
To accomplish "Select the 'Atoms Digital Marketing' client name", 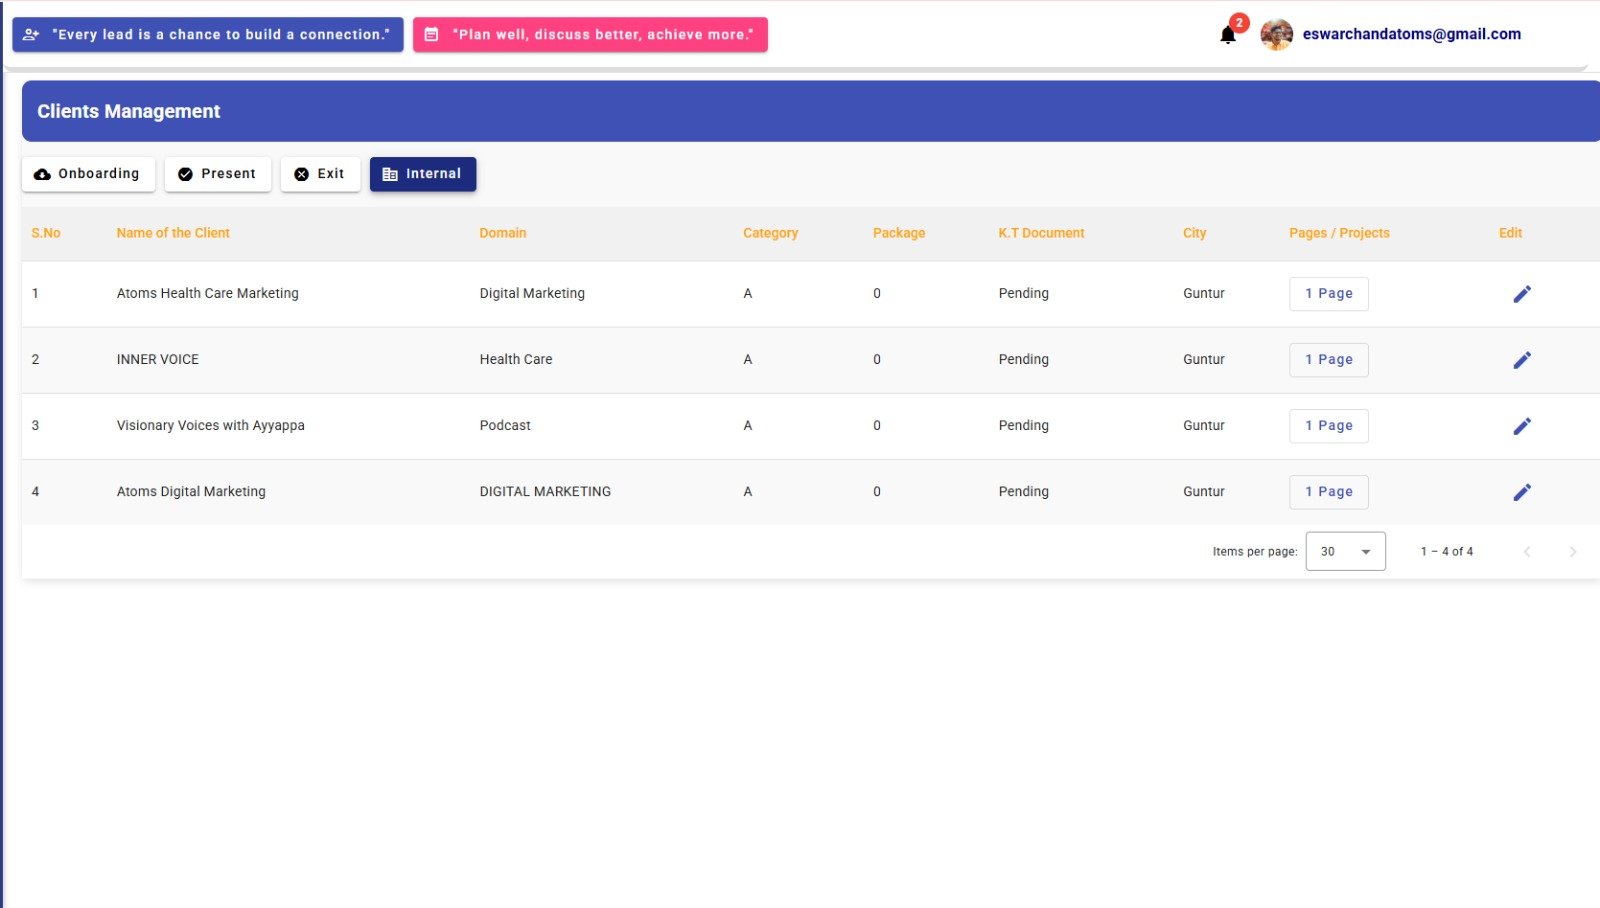I will point(191,491).
